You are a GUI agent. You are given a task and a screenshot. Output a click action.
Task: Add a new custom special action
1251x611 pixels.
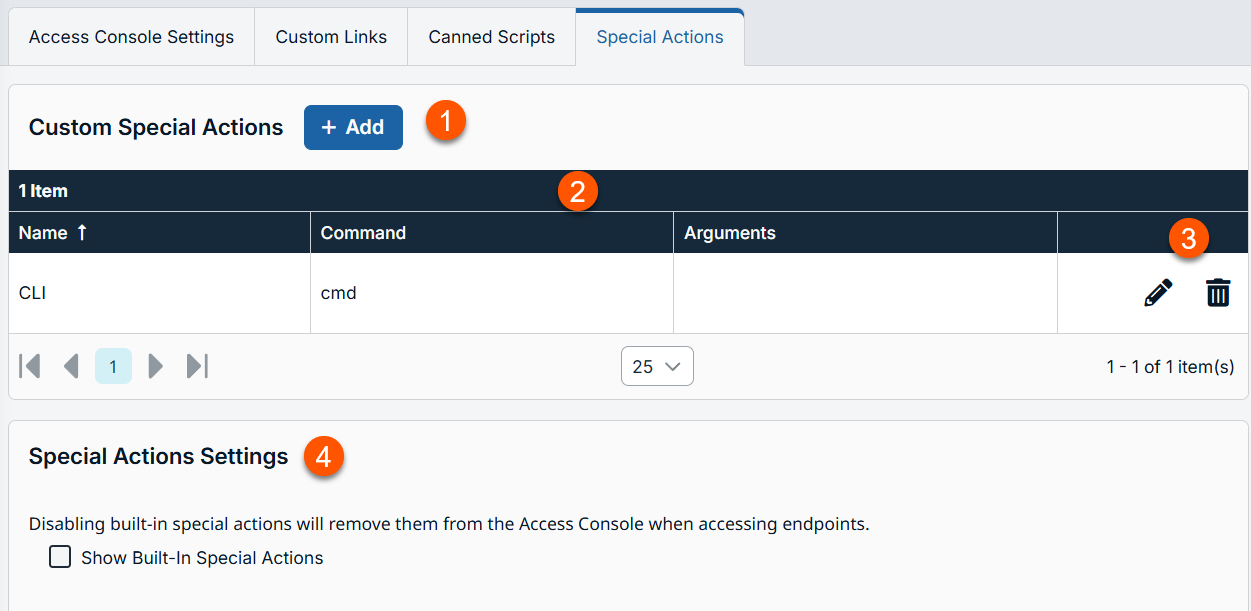click(353, 127)
